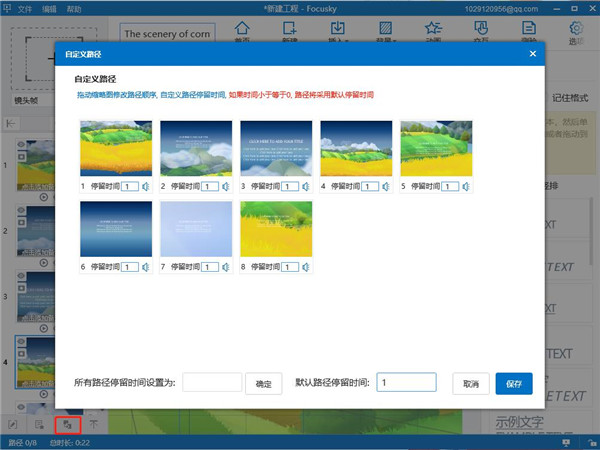Click the stay time field for path 8
The height and width of the screenshot is (450, 600).
290,267
